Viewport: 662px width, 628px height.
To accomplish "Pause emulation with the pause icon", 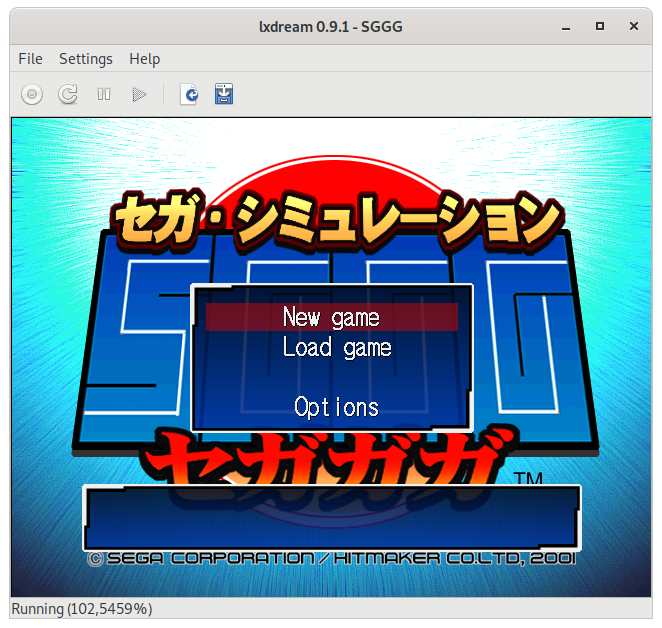I will coord(104,94).
